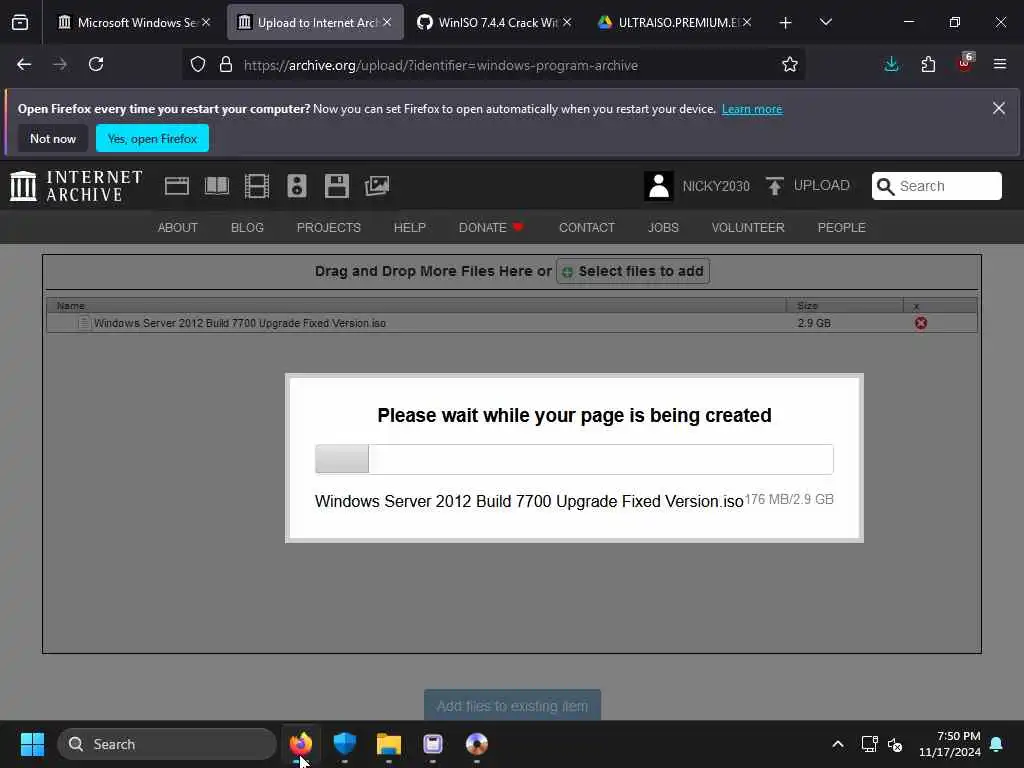
Task: Click Not now button
Action: tap(53, 138)
